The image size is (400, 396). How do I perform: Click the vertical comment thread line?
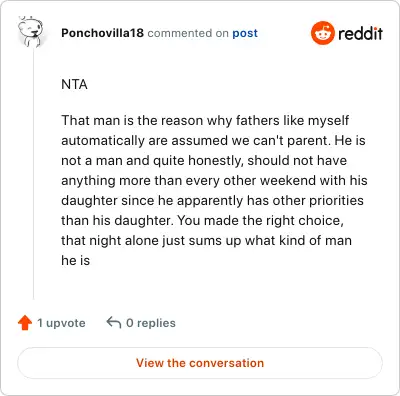coord(33,173)
